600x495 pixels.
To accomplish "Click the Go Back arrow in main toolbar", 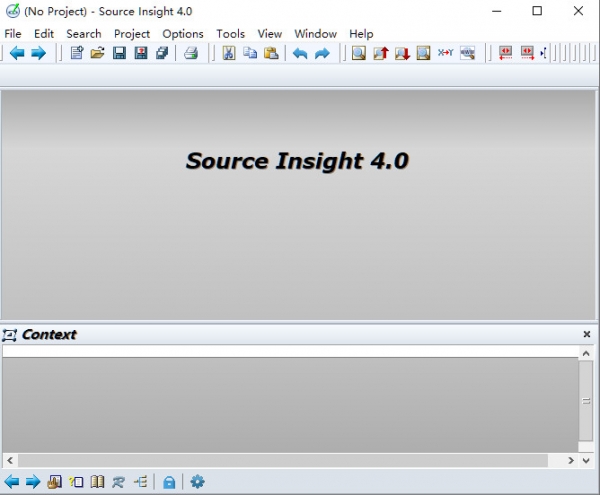I will [17, 53].
